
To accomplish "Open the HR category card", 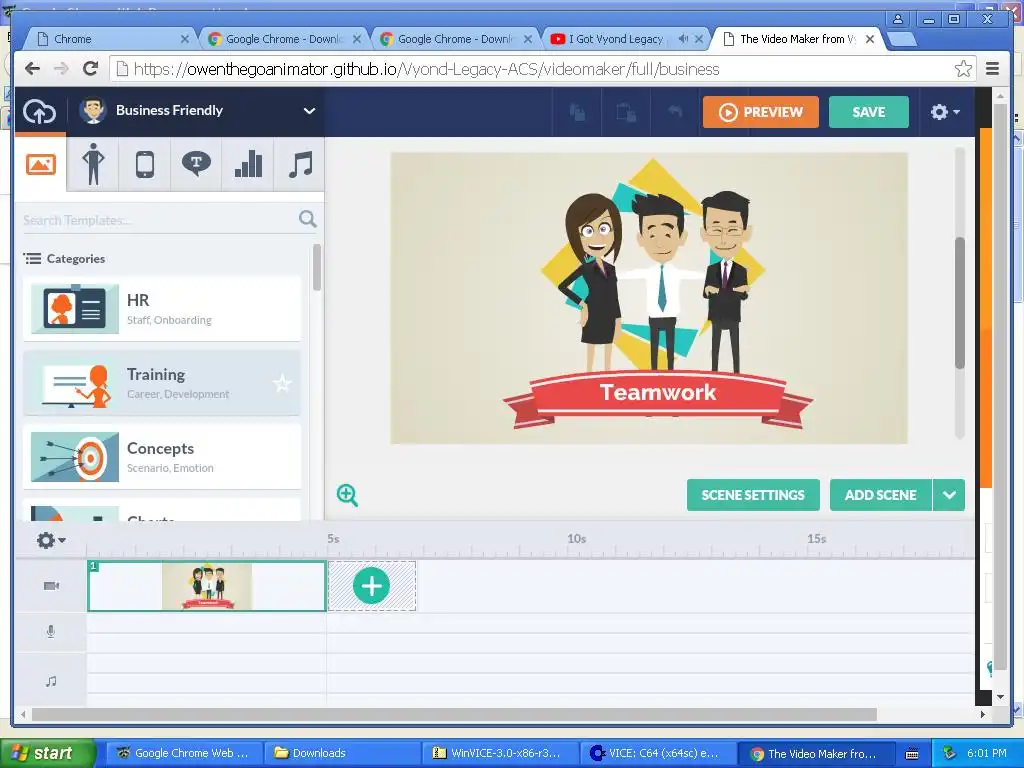I will point(162,308).
